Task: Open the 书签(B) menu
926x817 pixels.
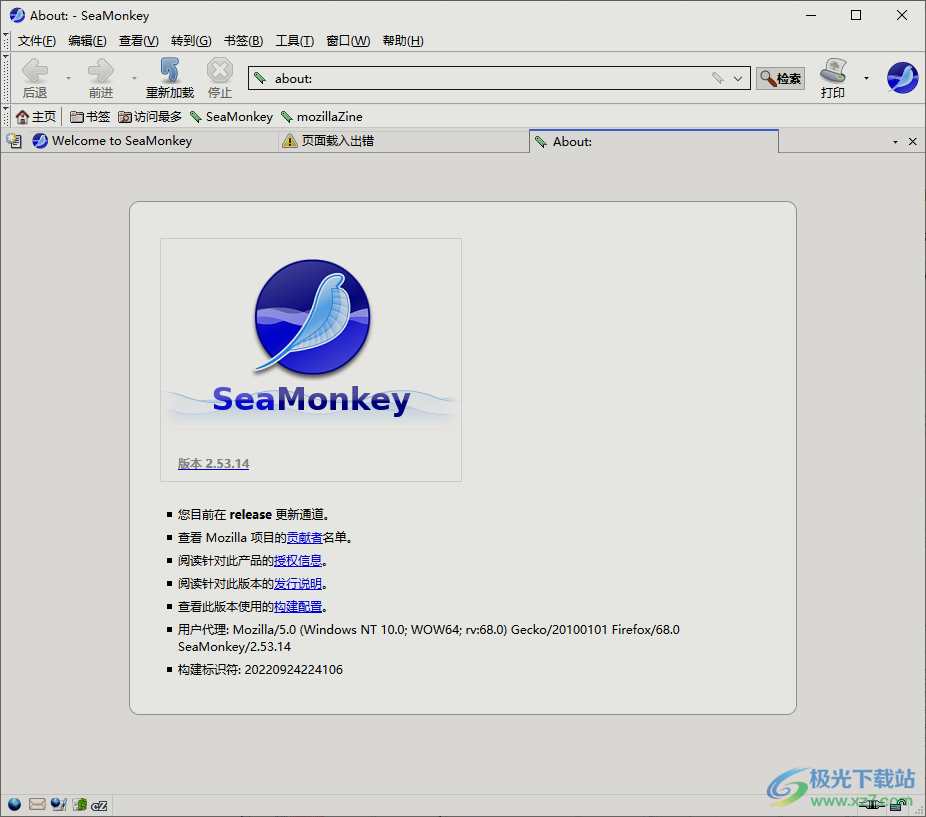Action: tap(243, 41)
